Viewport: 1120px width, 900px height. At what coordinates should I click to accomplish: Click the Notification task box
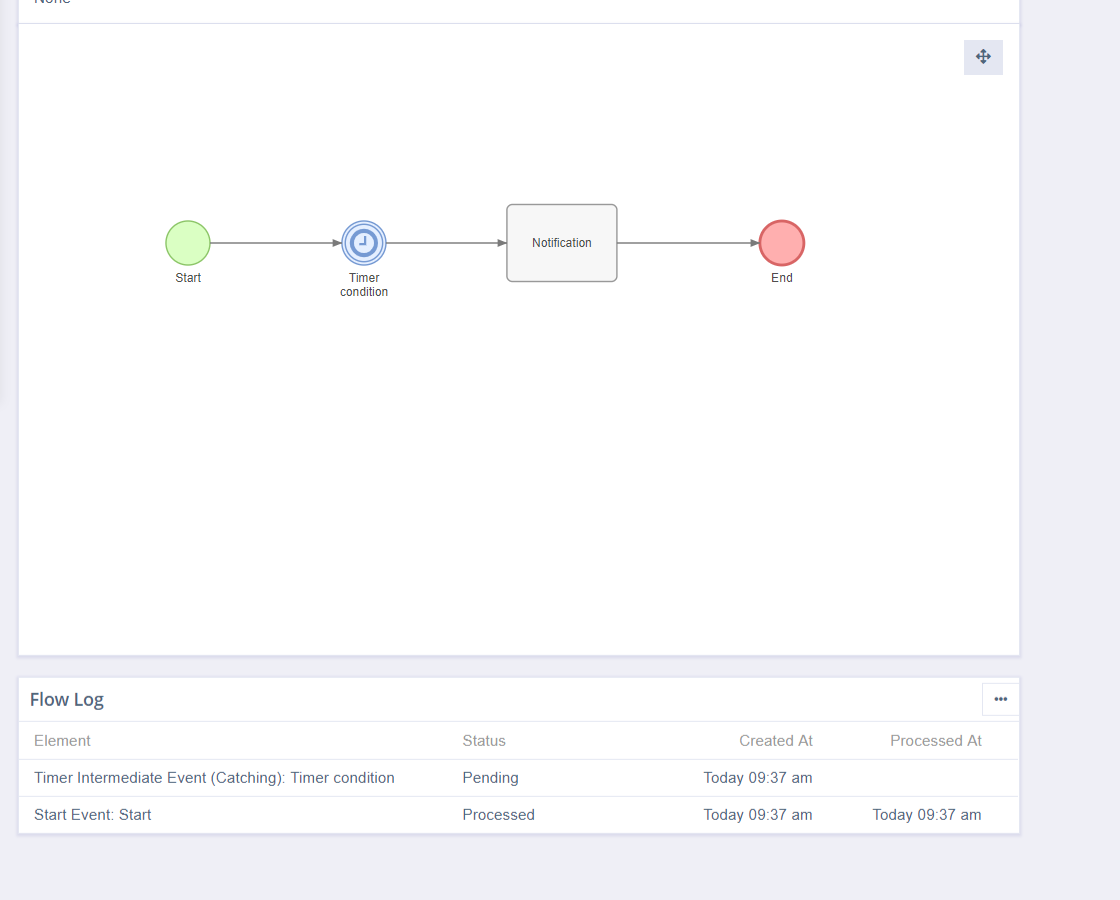tap(562, 243)
